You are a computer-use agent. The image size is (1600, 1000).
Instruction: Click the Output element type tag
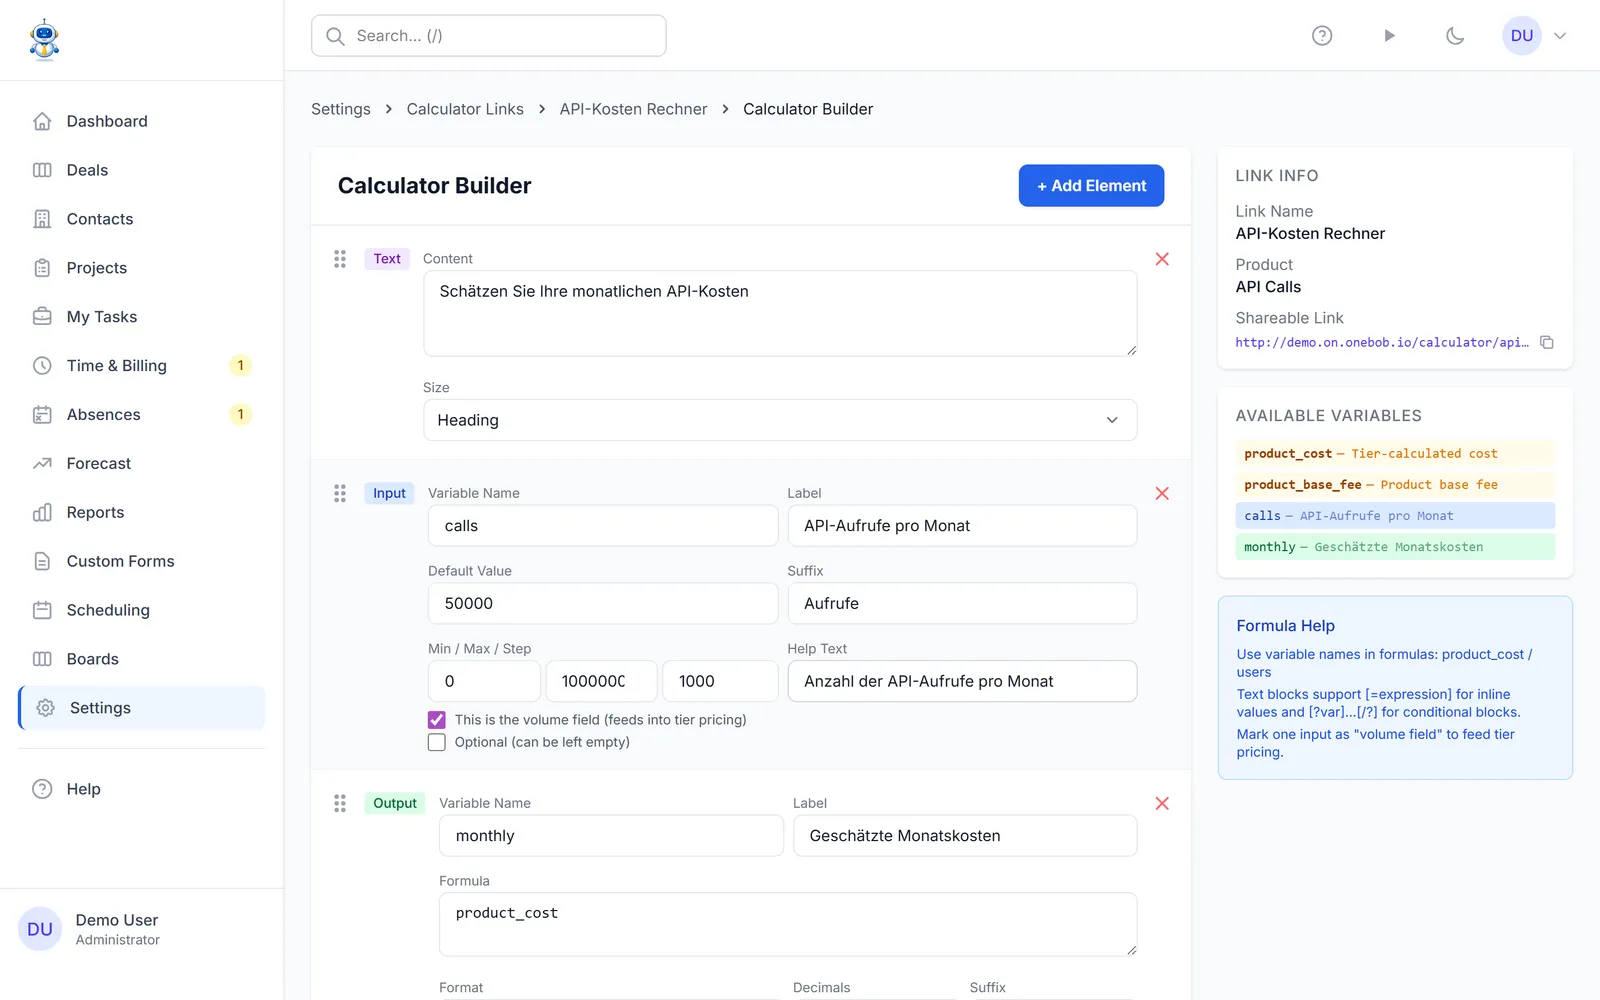(395, 803)
